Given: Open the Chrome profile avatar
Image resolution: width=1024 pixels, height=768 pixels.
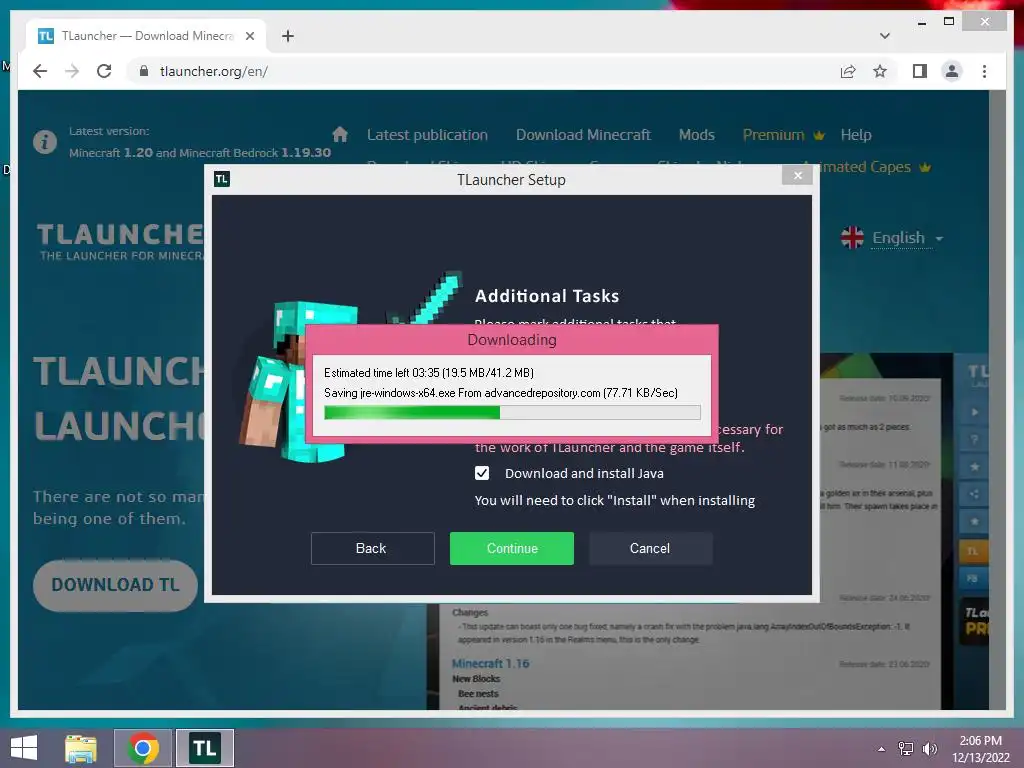Looking at the screenshot, I should (952, 71).
